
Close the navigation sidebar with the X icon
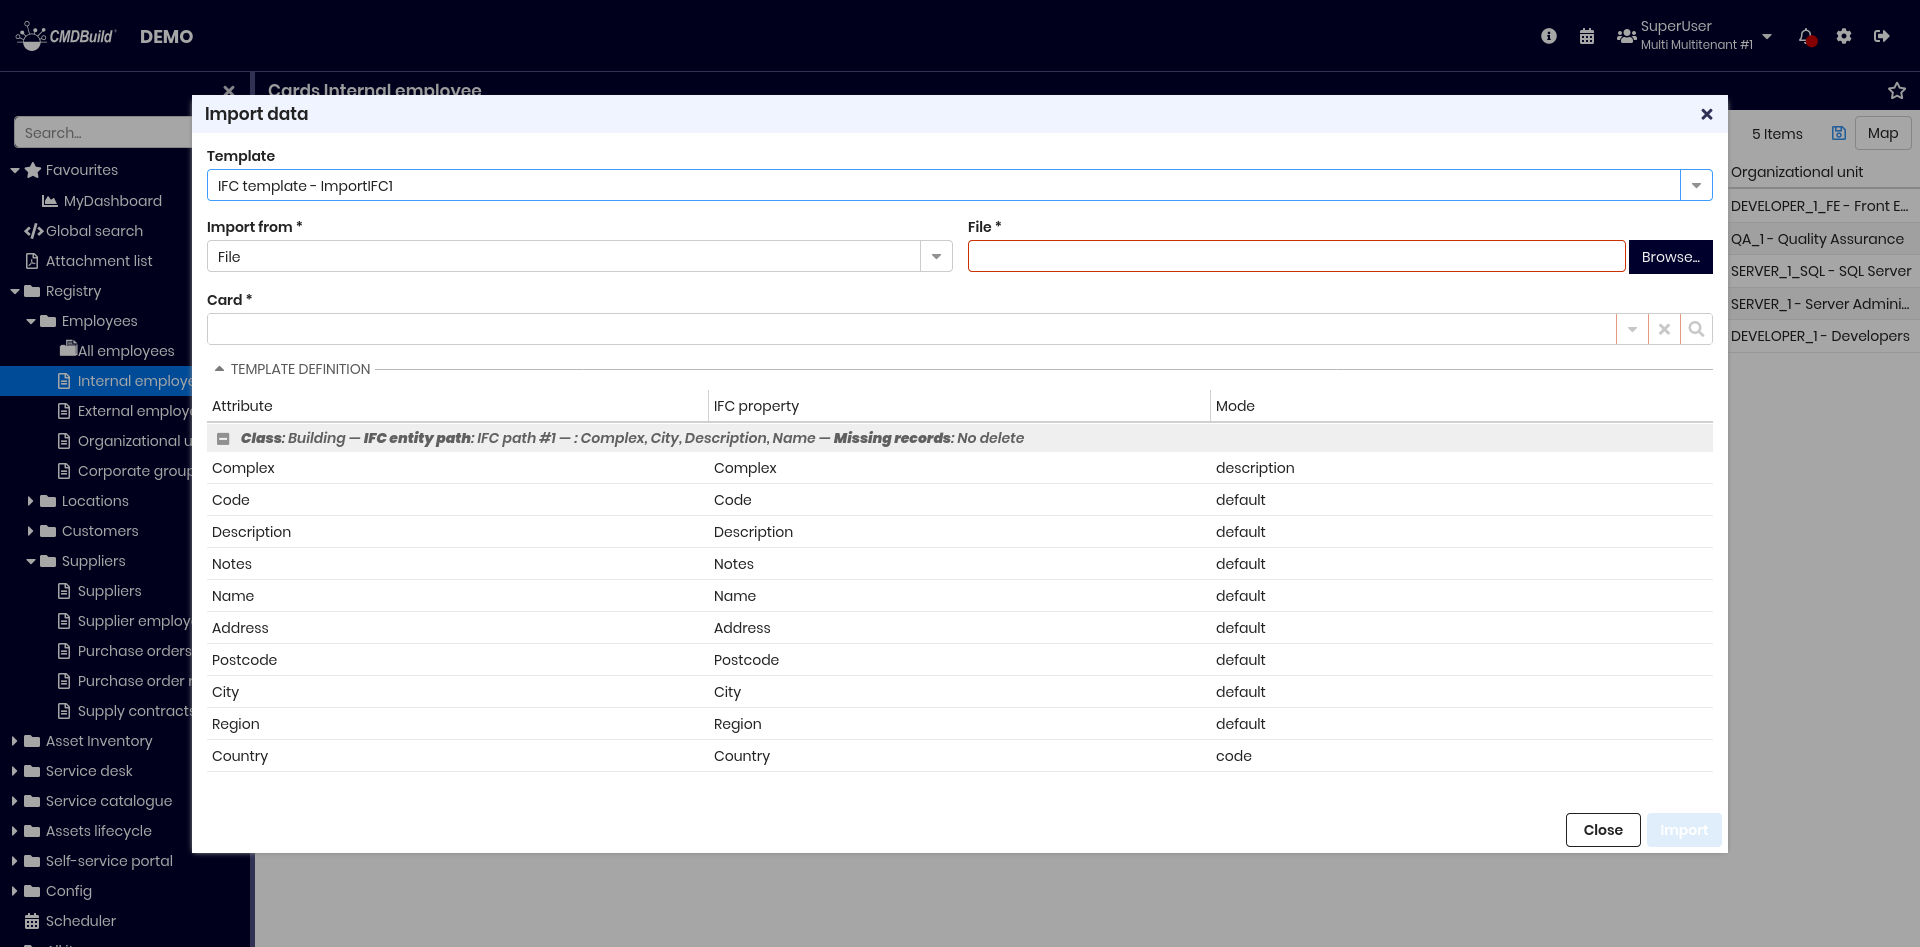point(229,91)
